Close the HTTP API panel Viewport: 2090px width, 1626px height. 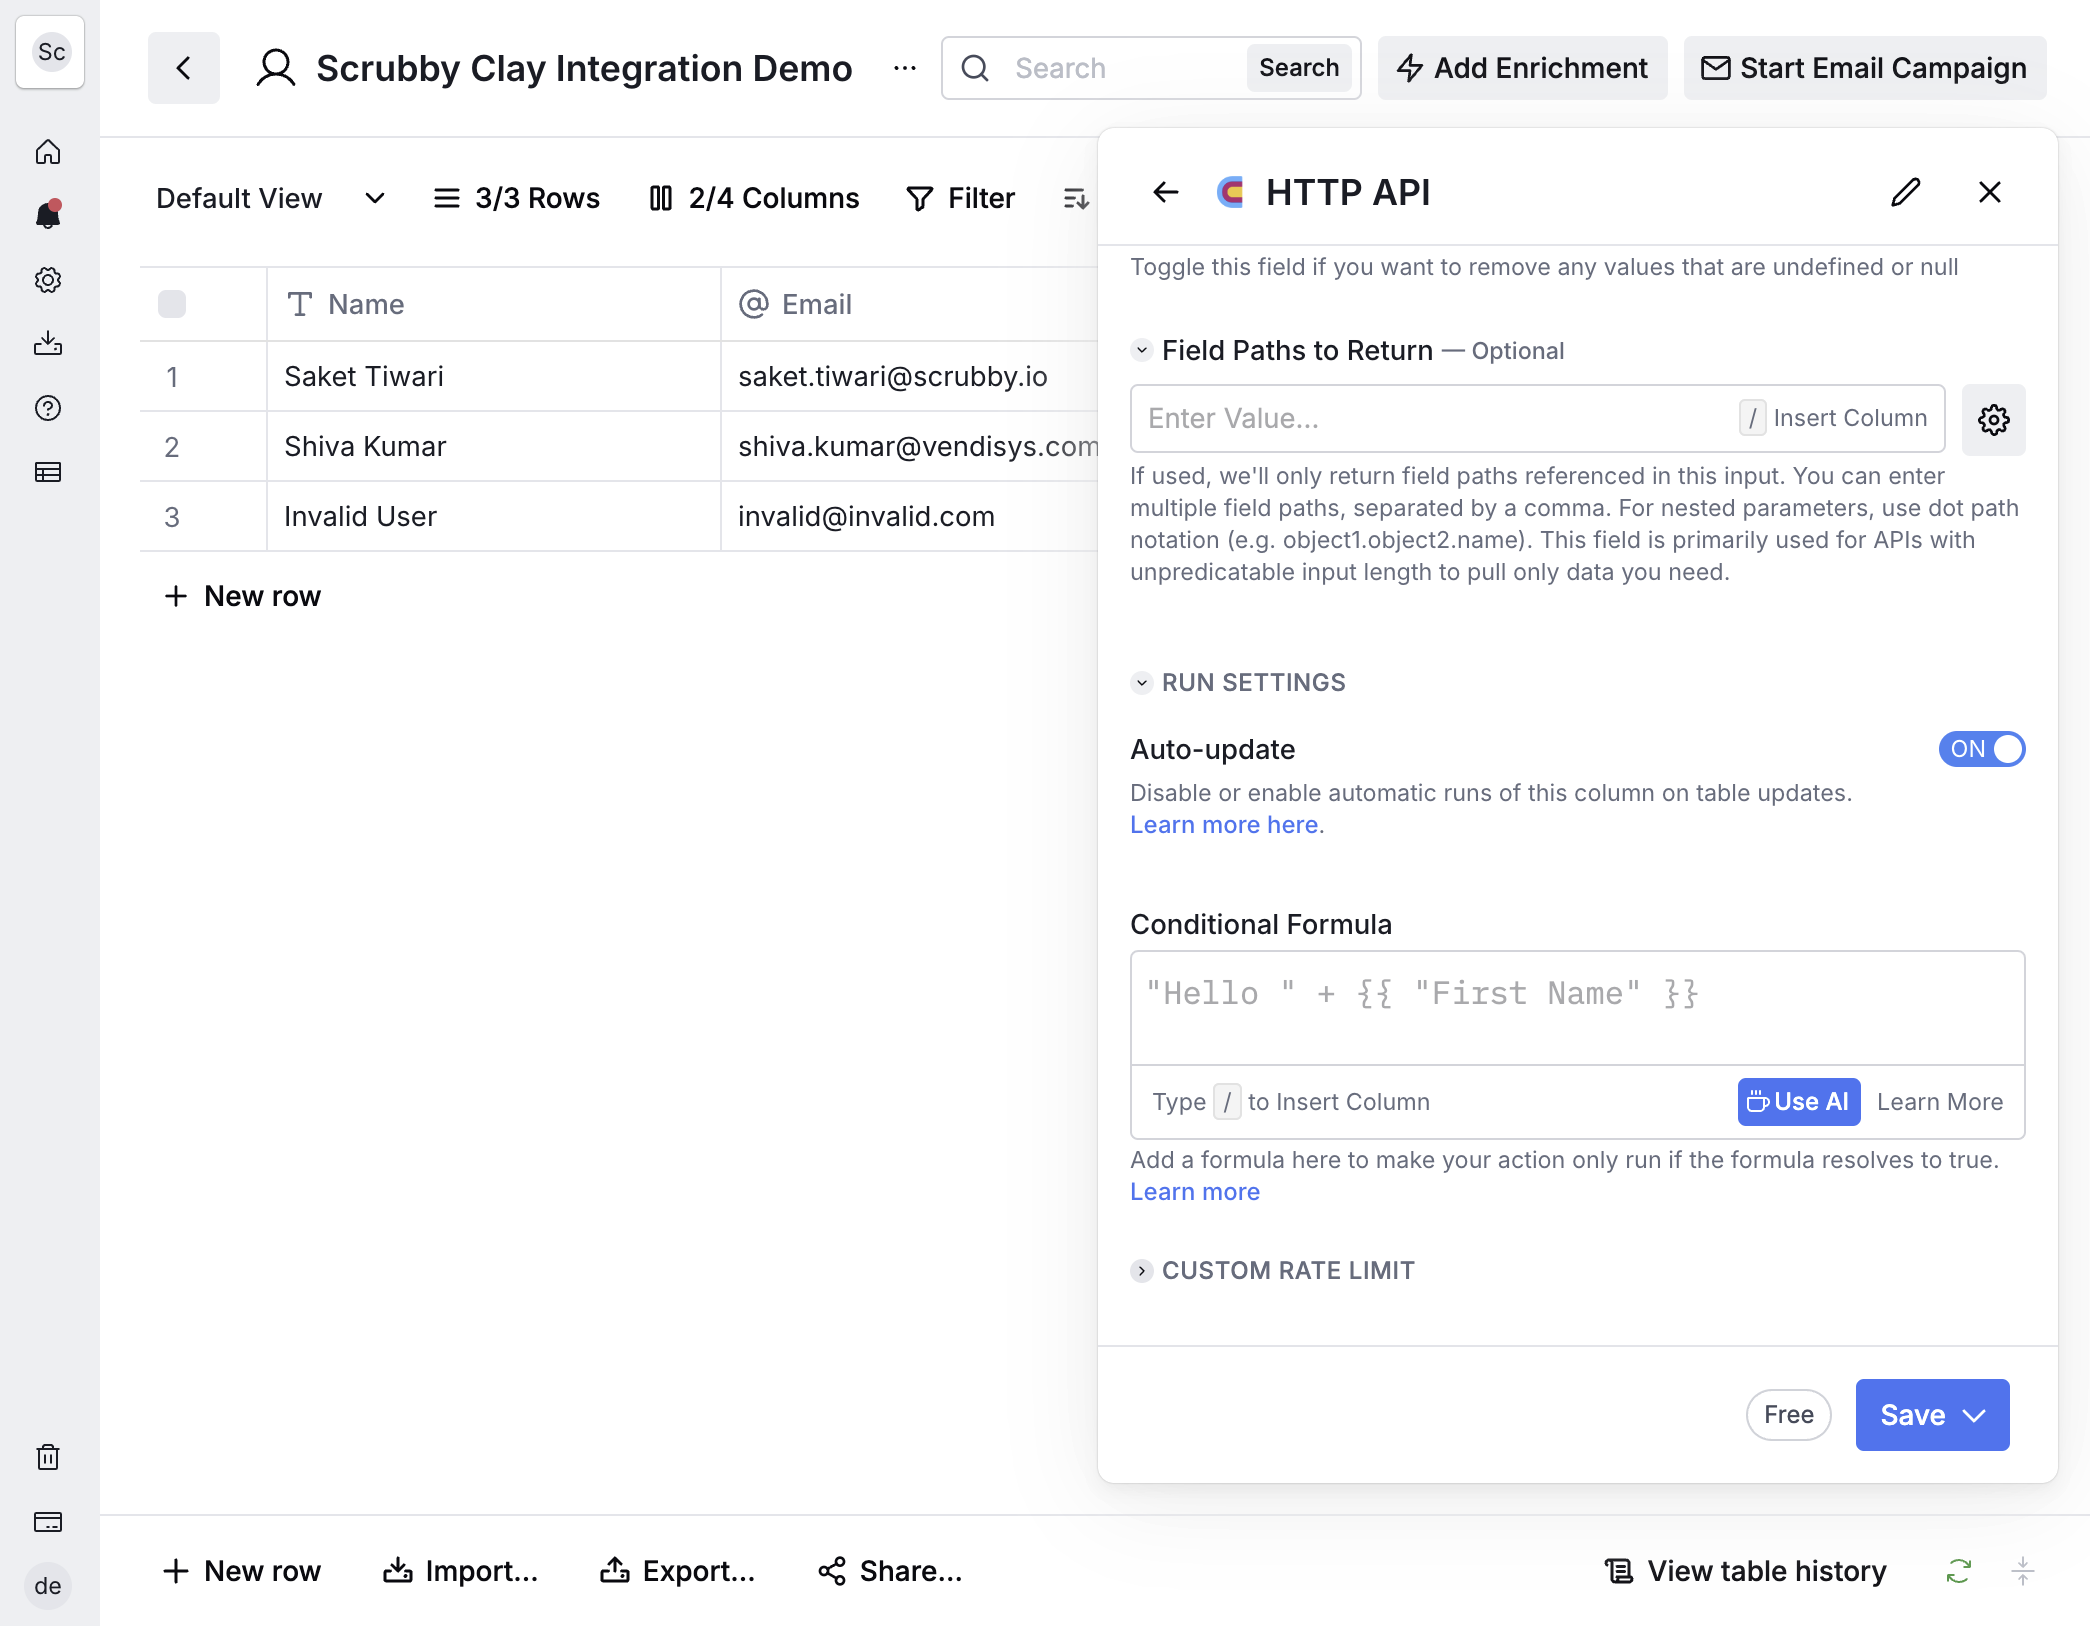pyautogui.click(x=1990, y=192)
